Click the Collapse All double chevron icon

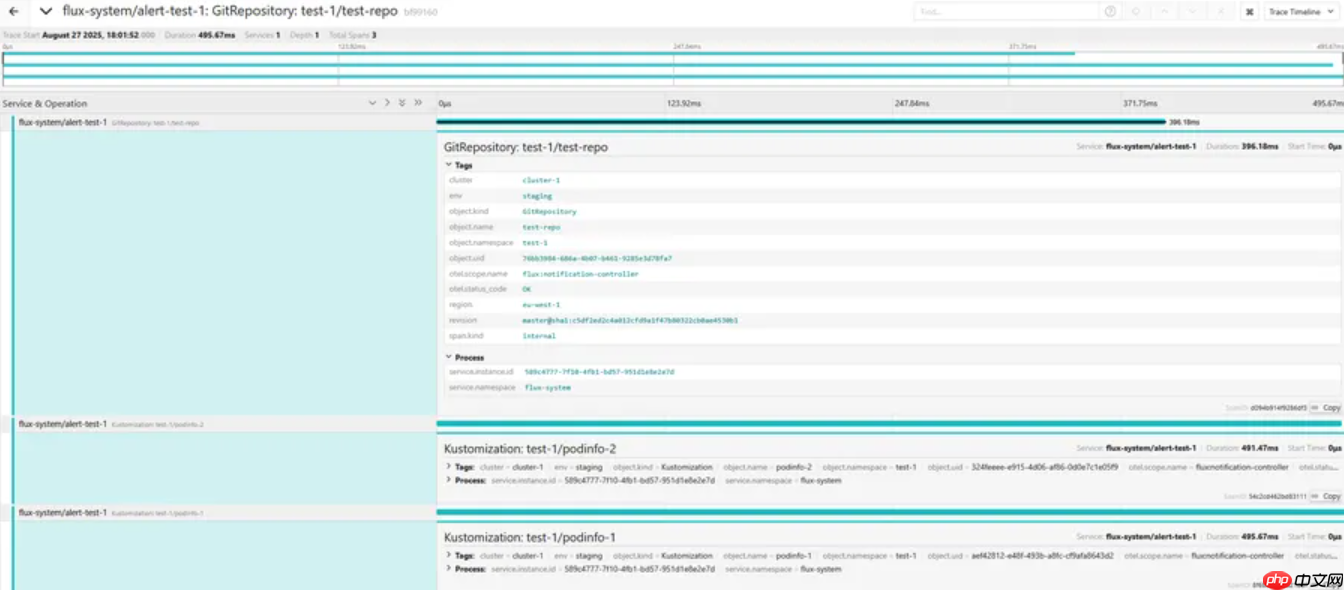[x=418, y=103]
